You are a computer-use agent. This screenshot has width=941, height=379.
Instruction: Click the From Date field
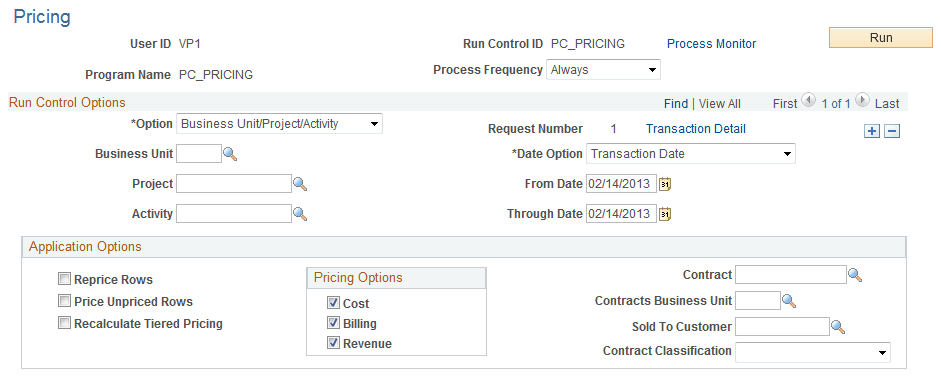coord(621,184)
